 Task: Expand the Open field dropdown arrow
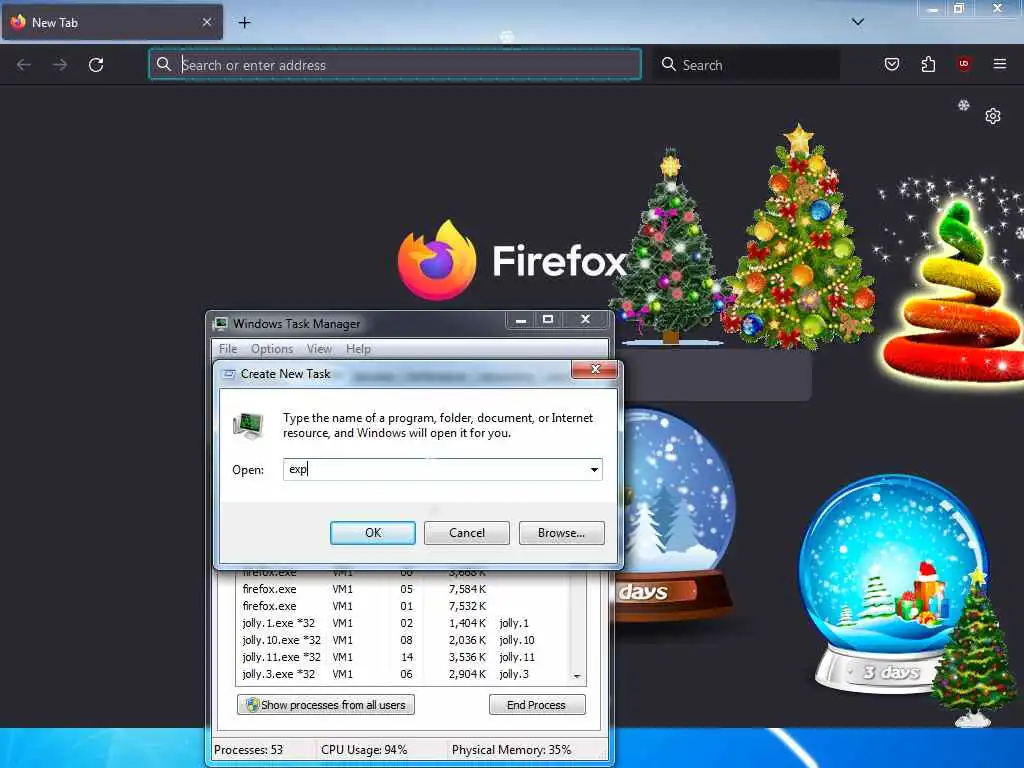click(594, 470)
